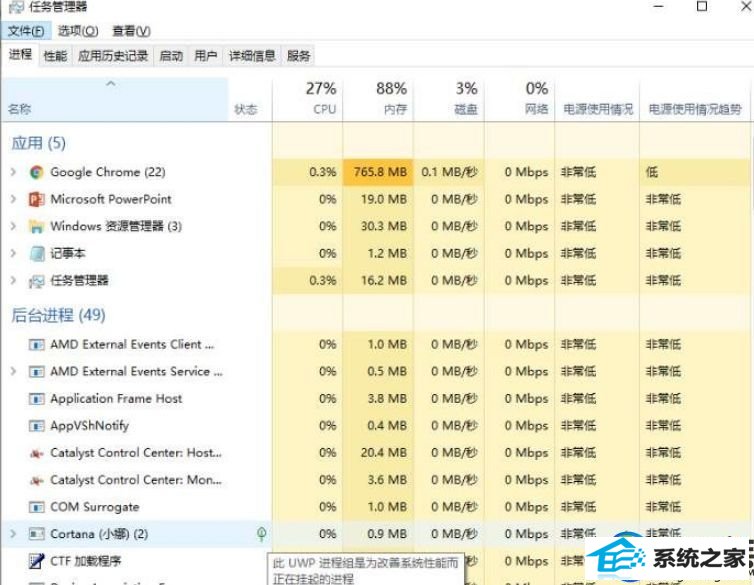Expand the Google Chrome (22) group
The height and width of the screenshot is (585, 754).
tap(13, 172)
